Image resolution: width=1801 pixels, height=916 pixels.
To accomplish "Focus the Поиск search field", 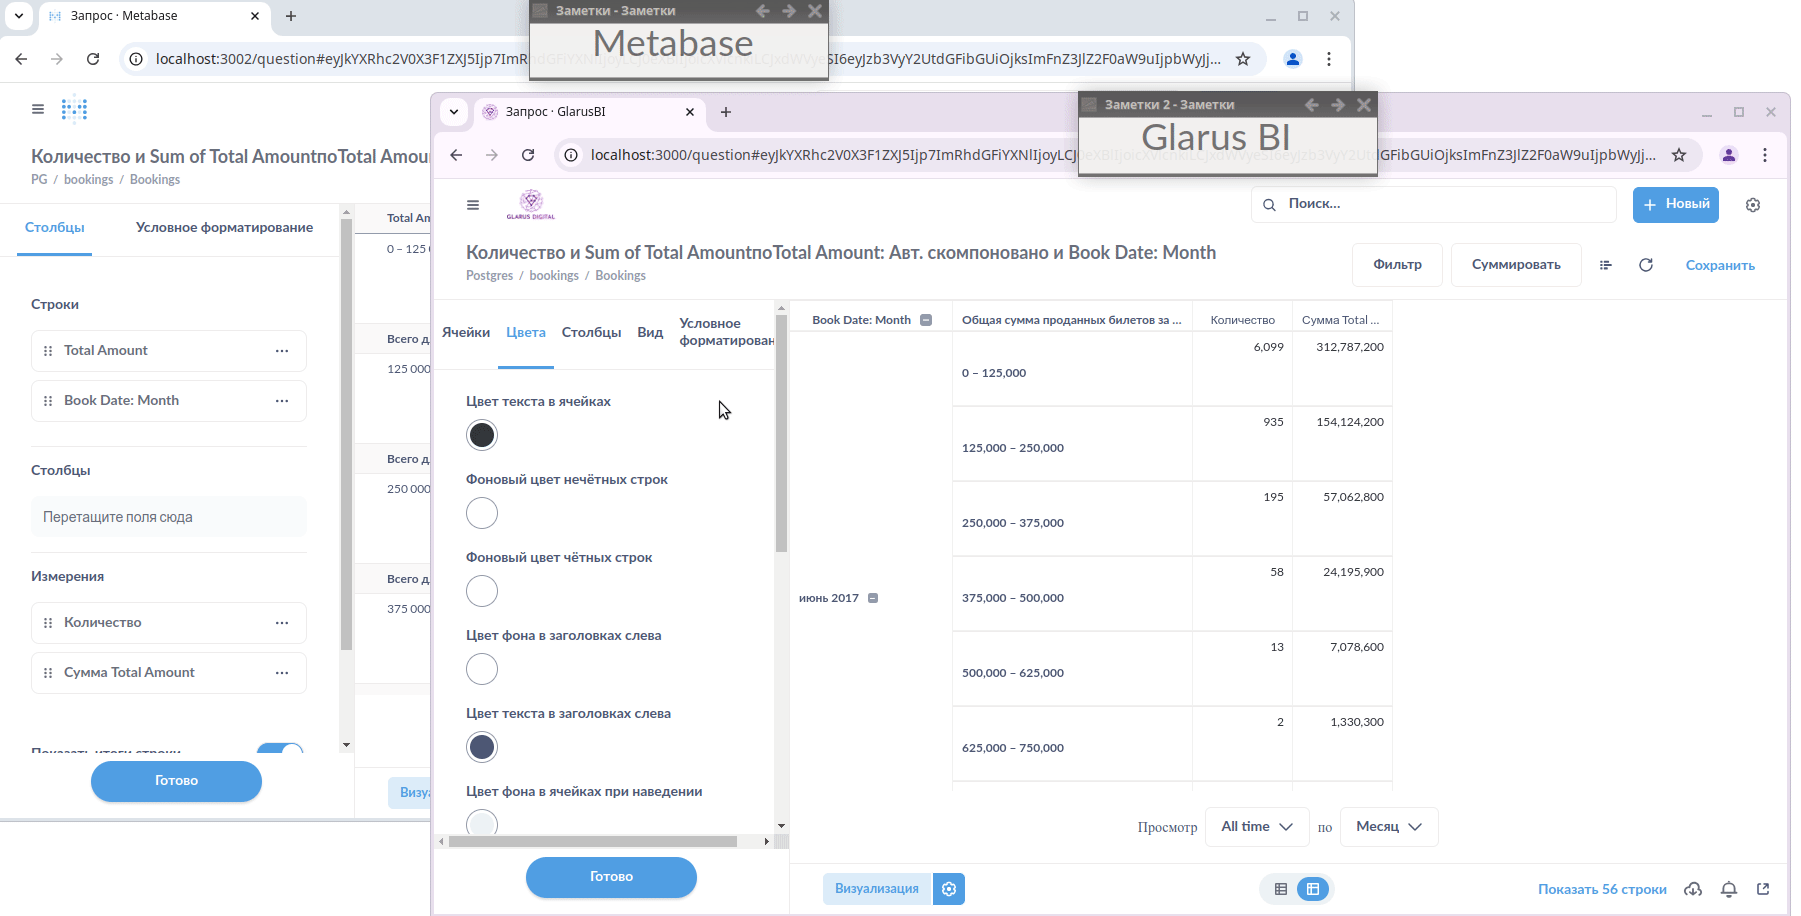I will pos(1440,204).
